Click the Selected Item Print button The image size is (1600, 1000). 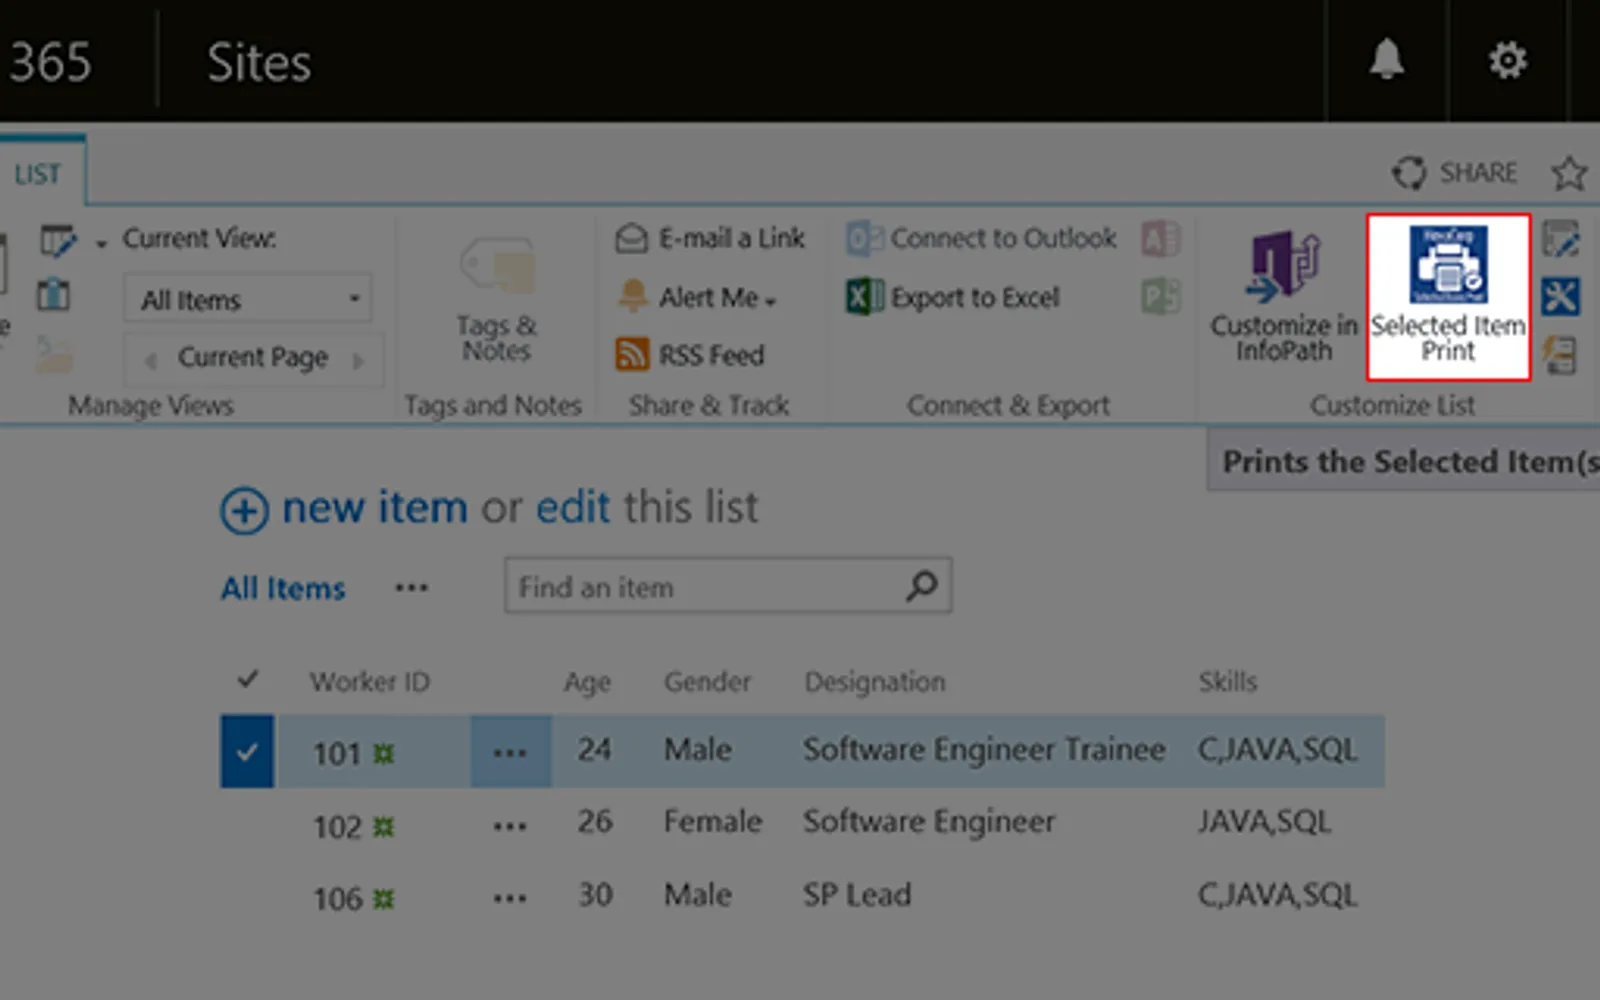(1448, 296)
